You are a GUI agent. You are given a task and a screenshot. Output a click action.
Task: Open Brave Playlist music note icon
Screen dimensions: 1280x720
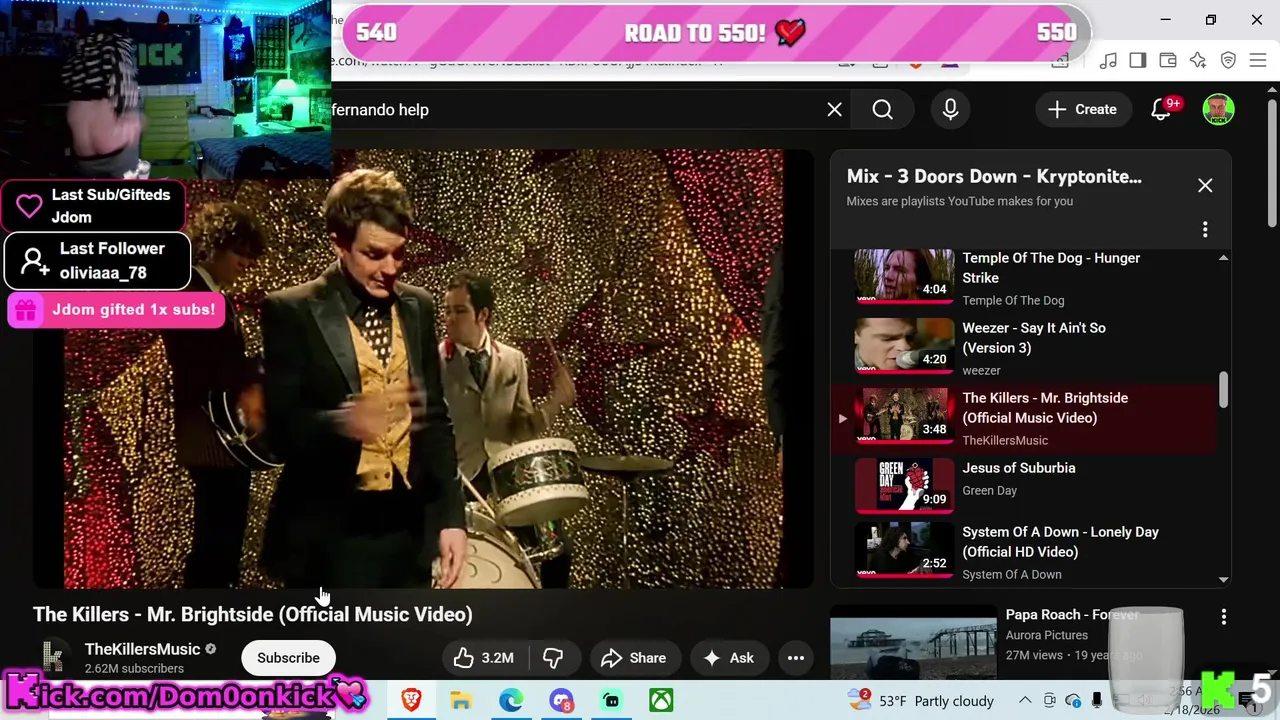[x=1108, y=61]
